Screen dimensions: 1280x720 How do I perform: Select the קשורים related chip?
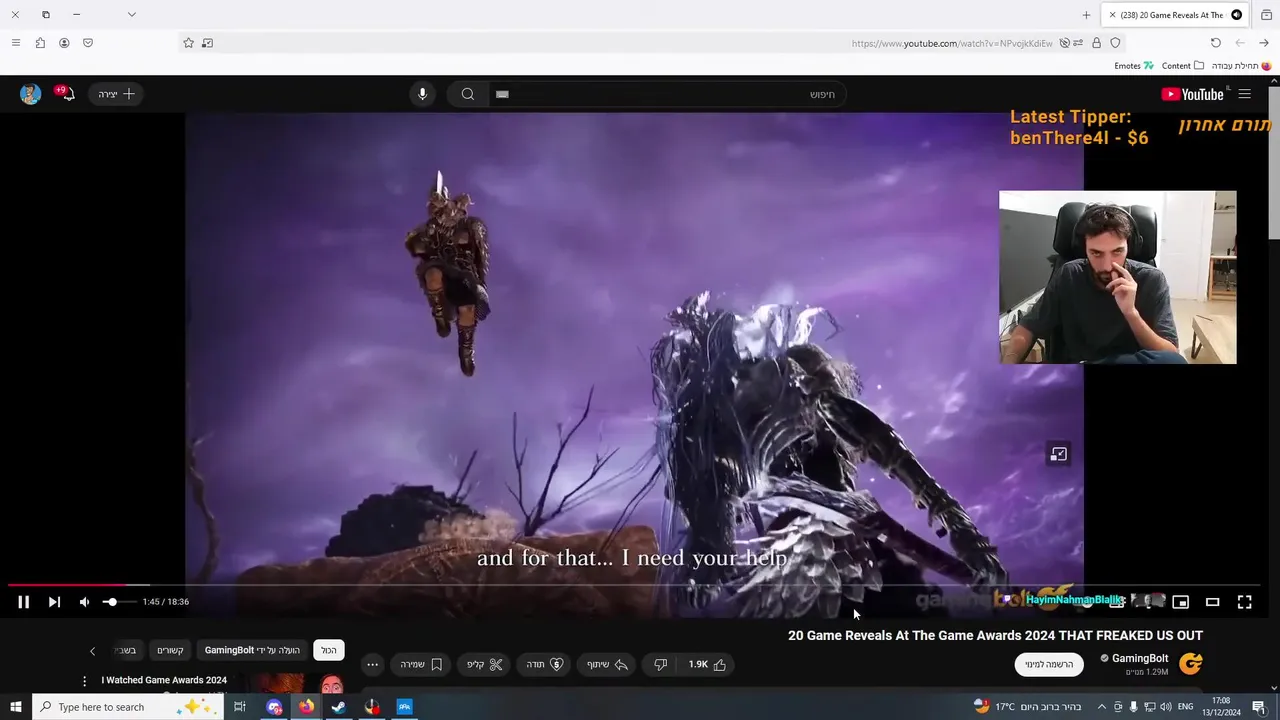[x=170, y=650]
